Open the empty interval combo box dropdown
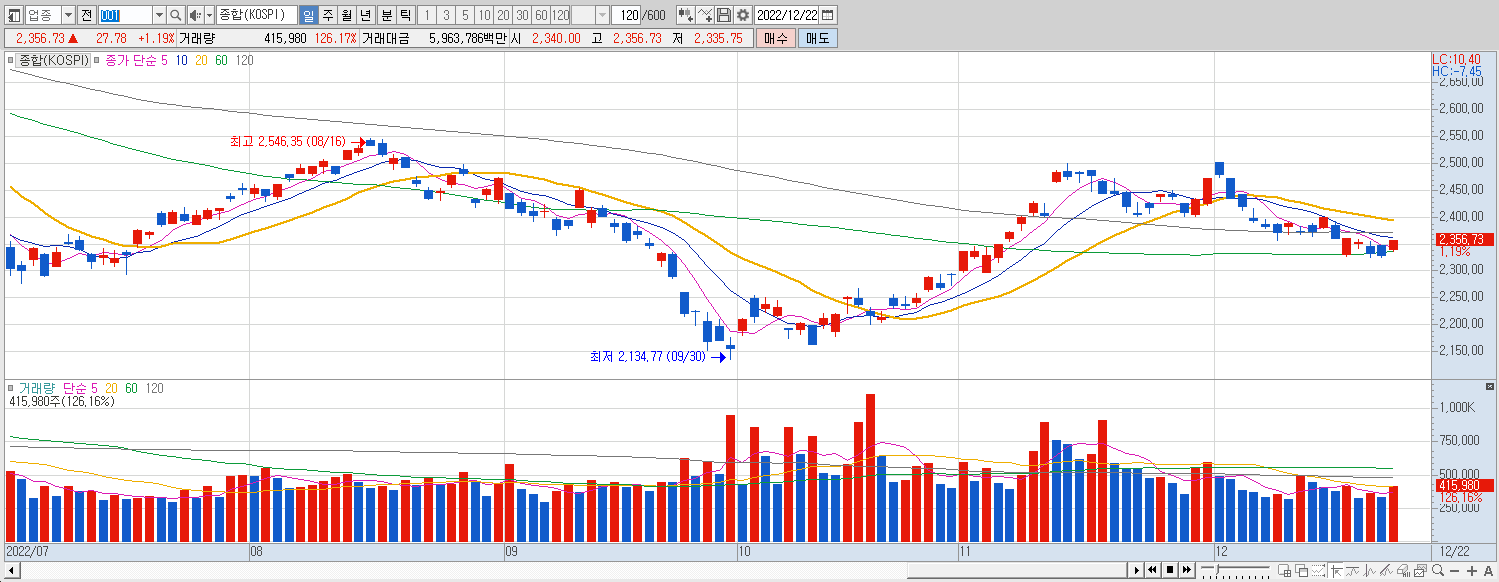The image size is (1499, 582). pos(602,15)
